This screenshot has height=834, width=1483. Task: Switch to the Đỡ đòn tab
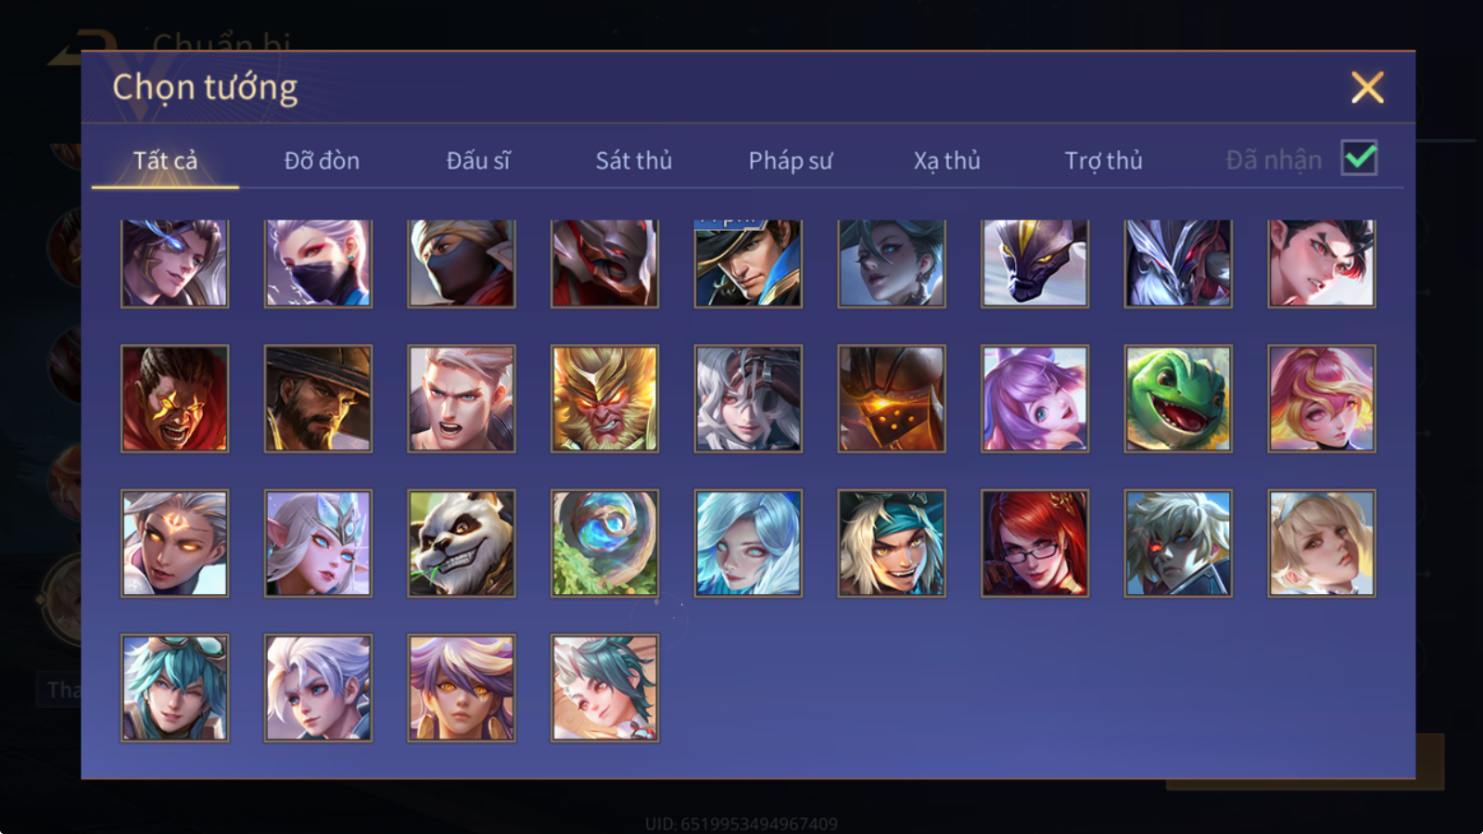click(321, 160)
